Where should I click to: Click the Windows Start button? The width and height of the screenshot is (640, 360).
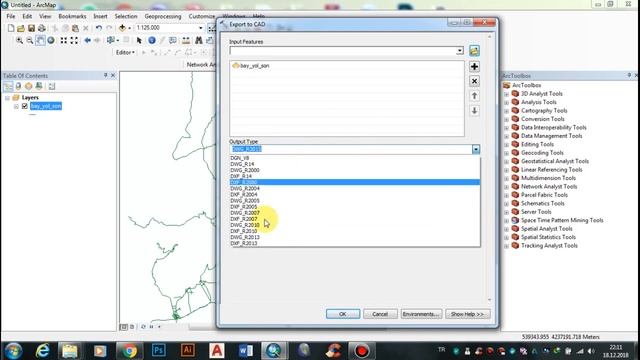(x=13, y=351)
